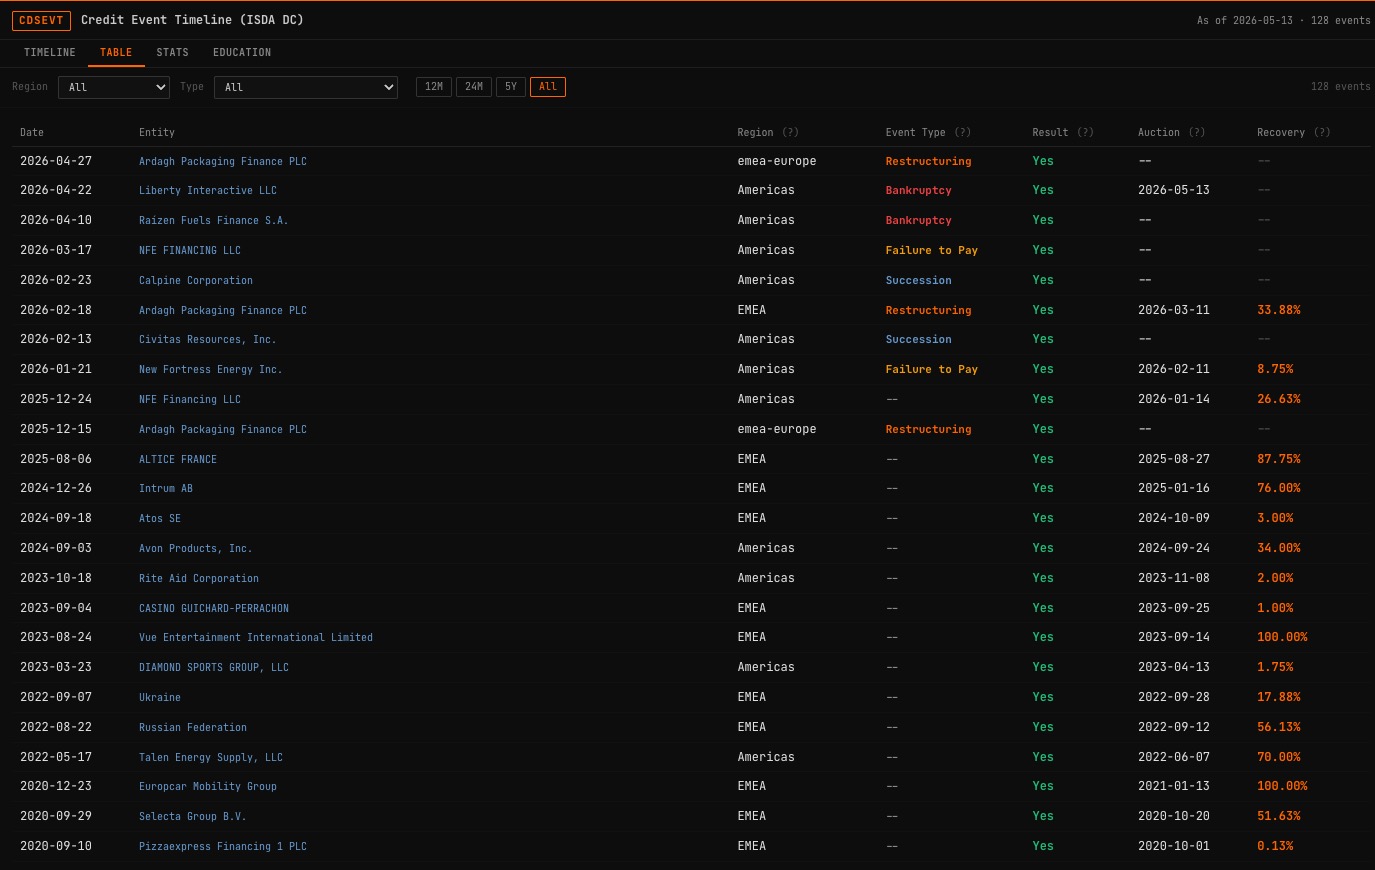1375x870 pixels.
Task: Open NFE FINANCING LLC dated 2026-03-17
Action: pos(190,250)
